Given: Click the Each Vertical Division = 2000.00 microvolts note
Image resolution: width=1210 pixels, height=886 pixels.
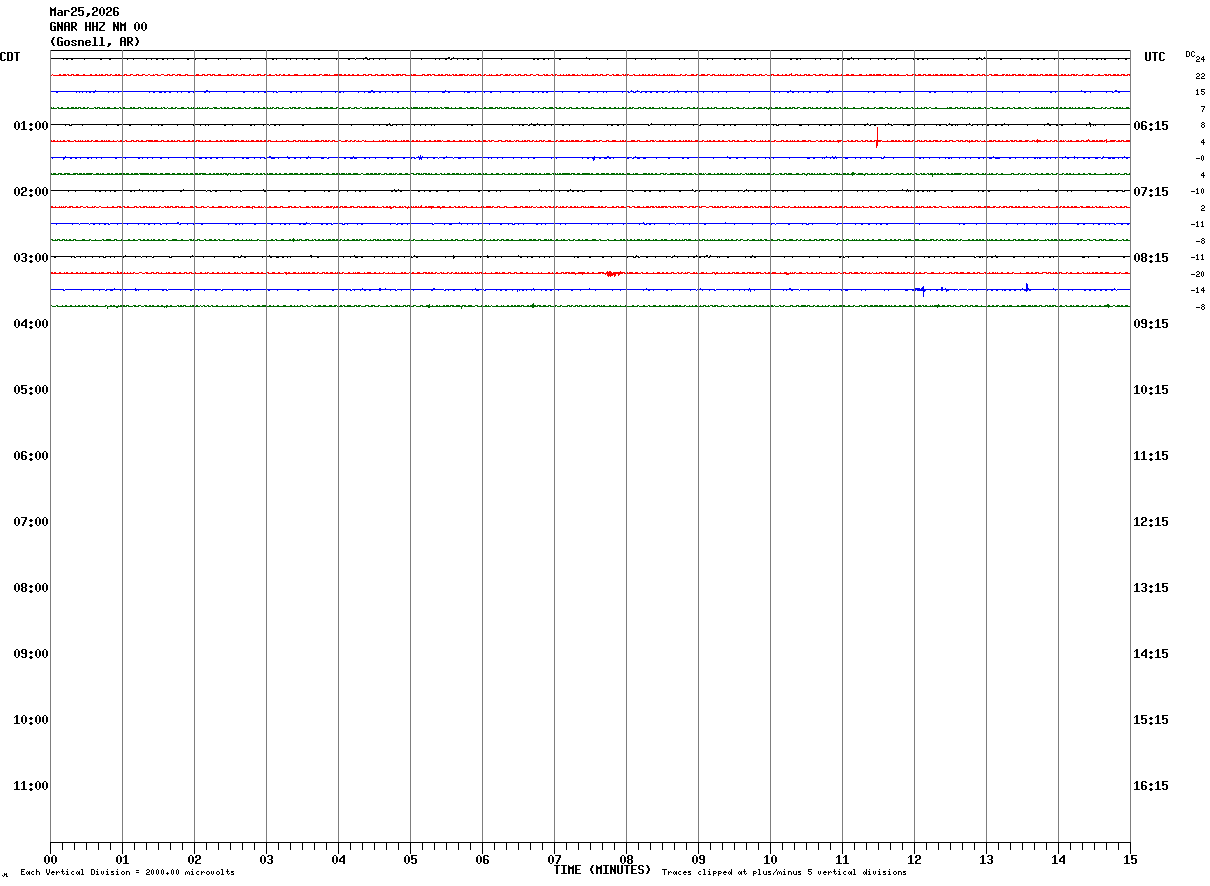Looking at the screenshot, I should pos(127,872).
